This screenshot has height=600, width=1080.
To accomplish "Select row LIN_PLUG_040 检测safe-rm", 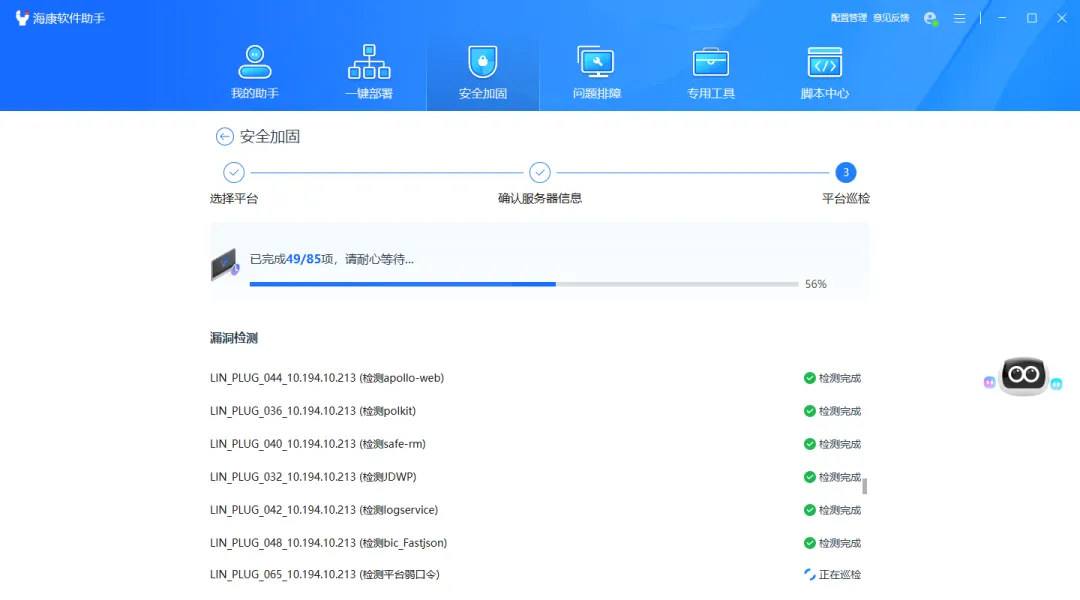I will [536, 444].
